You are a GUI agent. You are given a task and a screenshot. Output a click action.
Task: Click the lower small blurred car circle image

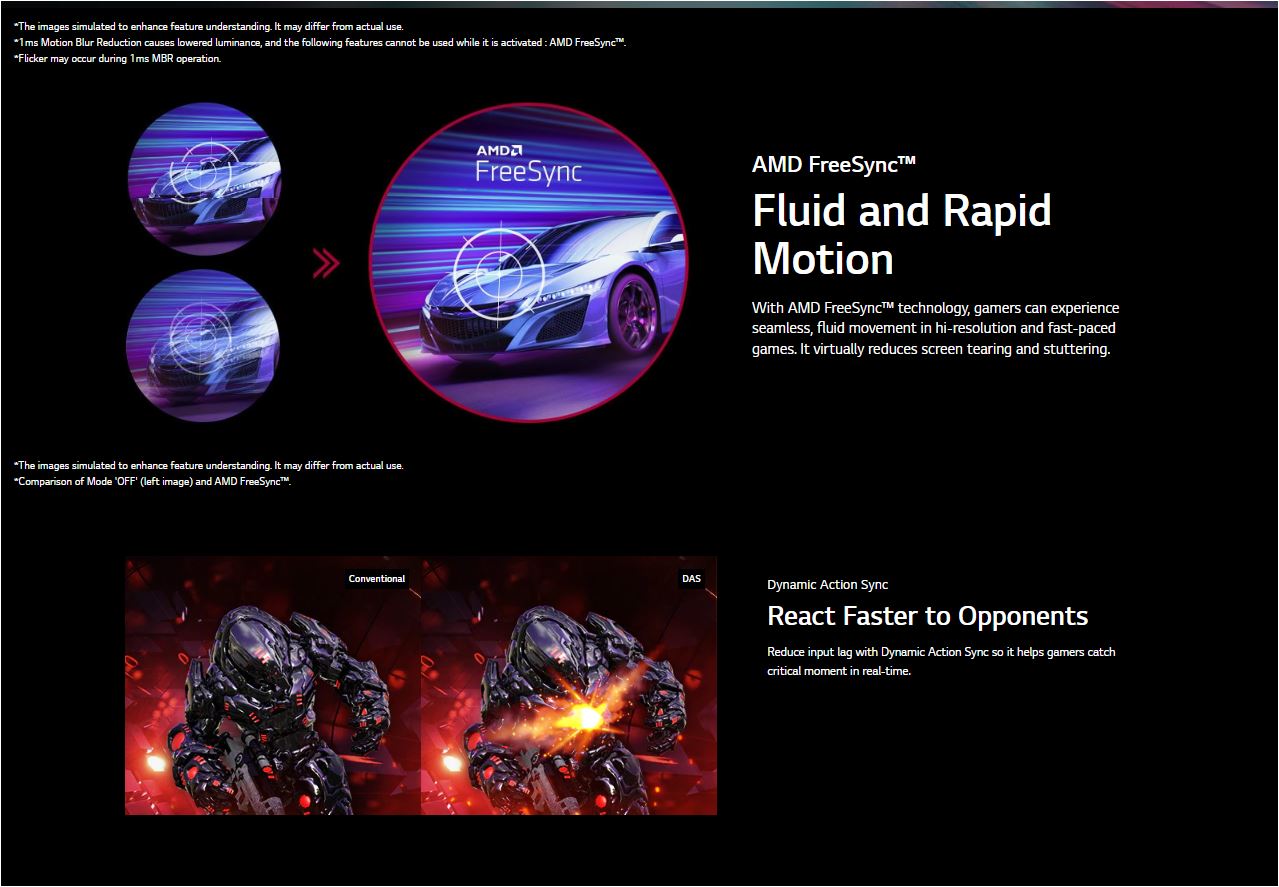[204, 345]
